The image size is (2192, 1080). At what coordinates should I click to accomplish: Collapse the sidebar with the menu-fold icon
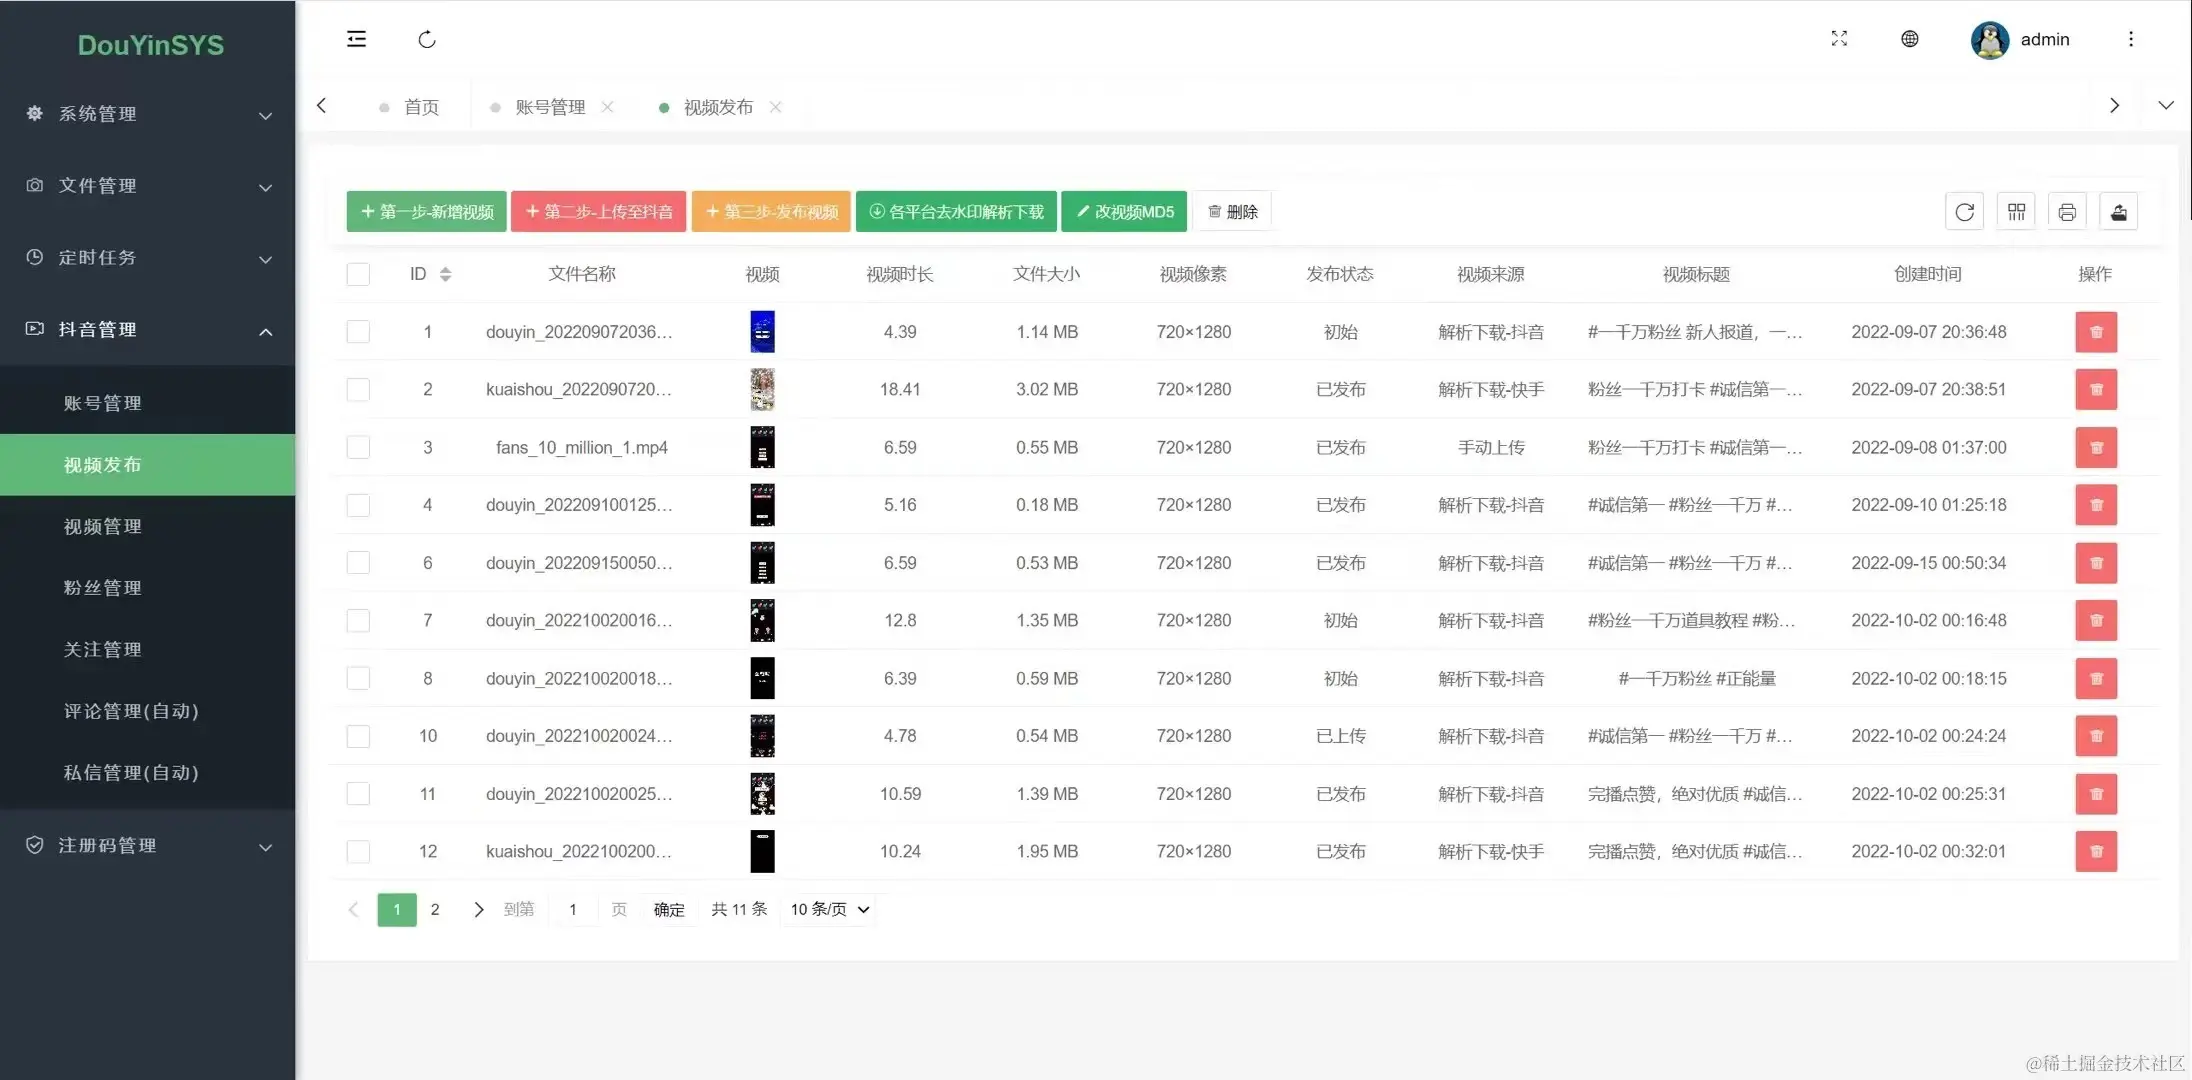coord(356,39)
